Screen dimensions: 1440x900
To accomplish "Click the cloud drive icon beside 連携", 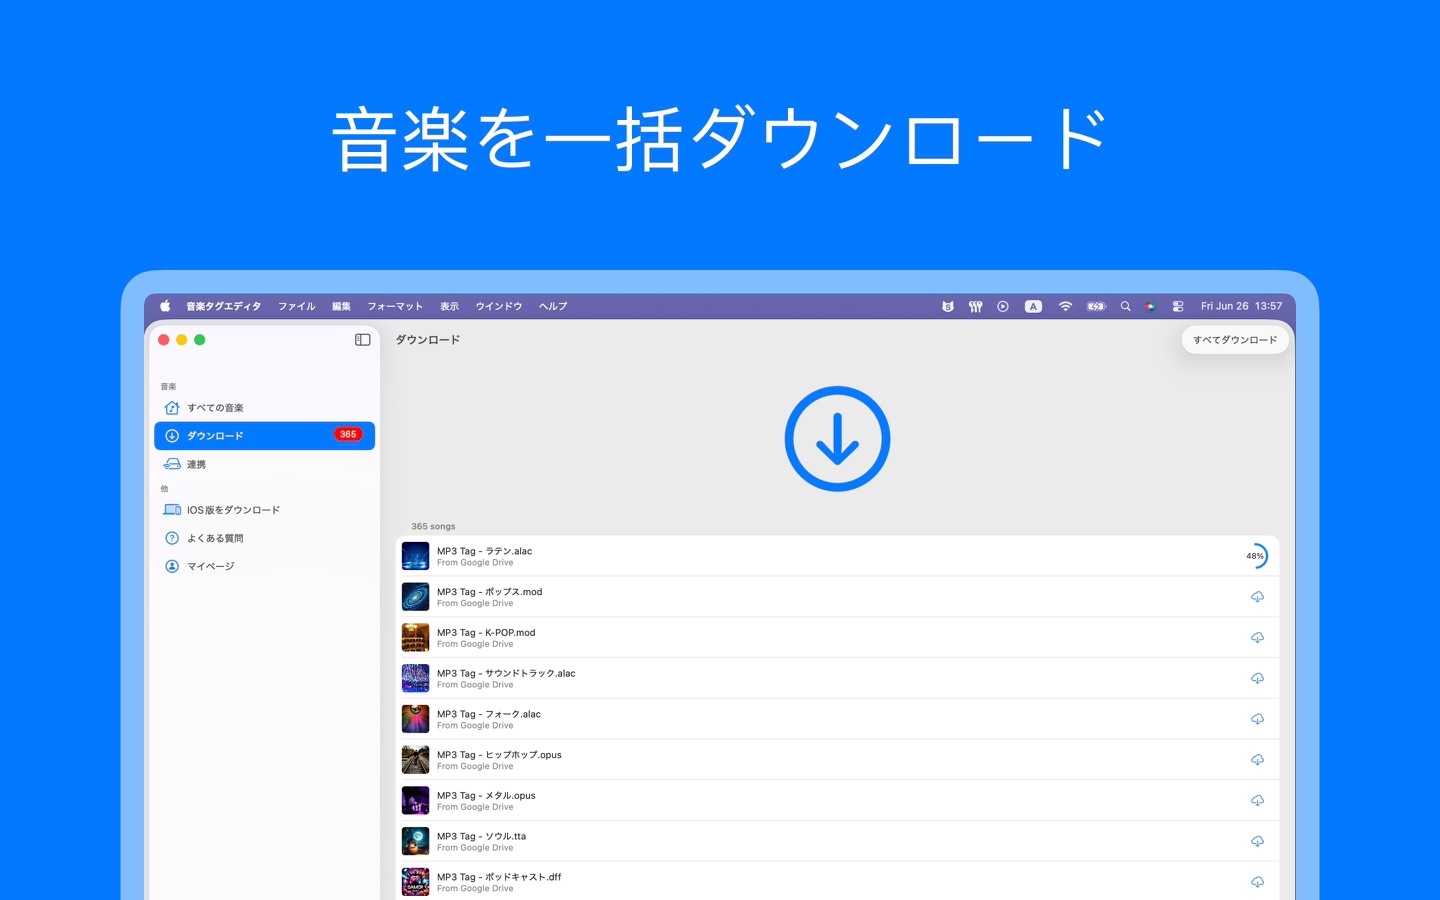I will (172, 464).
